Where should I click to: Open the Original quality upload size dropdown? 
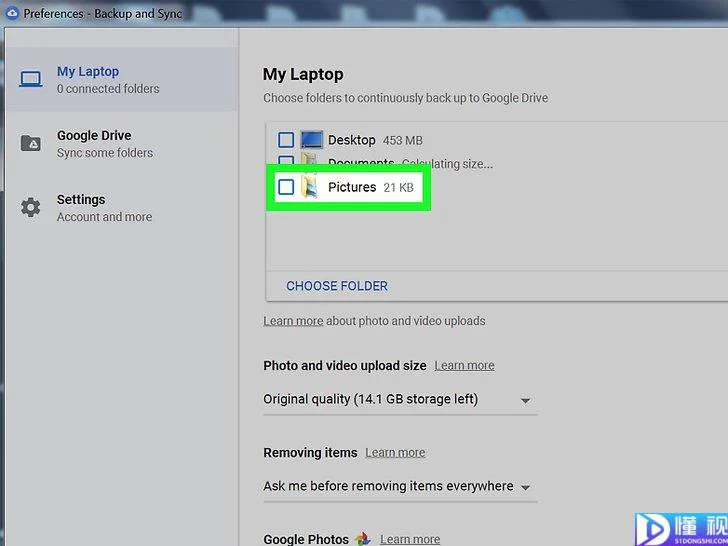pyautogui.click(x=400, y=400)
